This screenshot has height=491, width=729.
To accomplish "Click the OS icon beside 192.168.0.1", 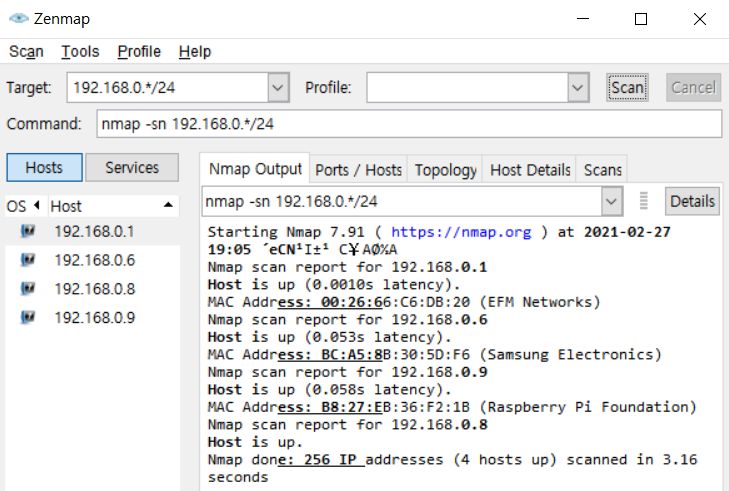I will [x=28, y=231].
